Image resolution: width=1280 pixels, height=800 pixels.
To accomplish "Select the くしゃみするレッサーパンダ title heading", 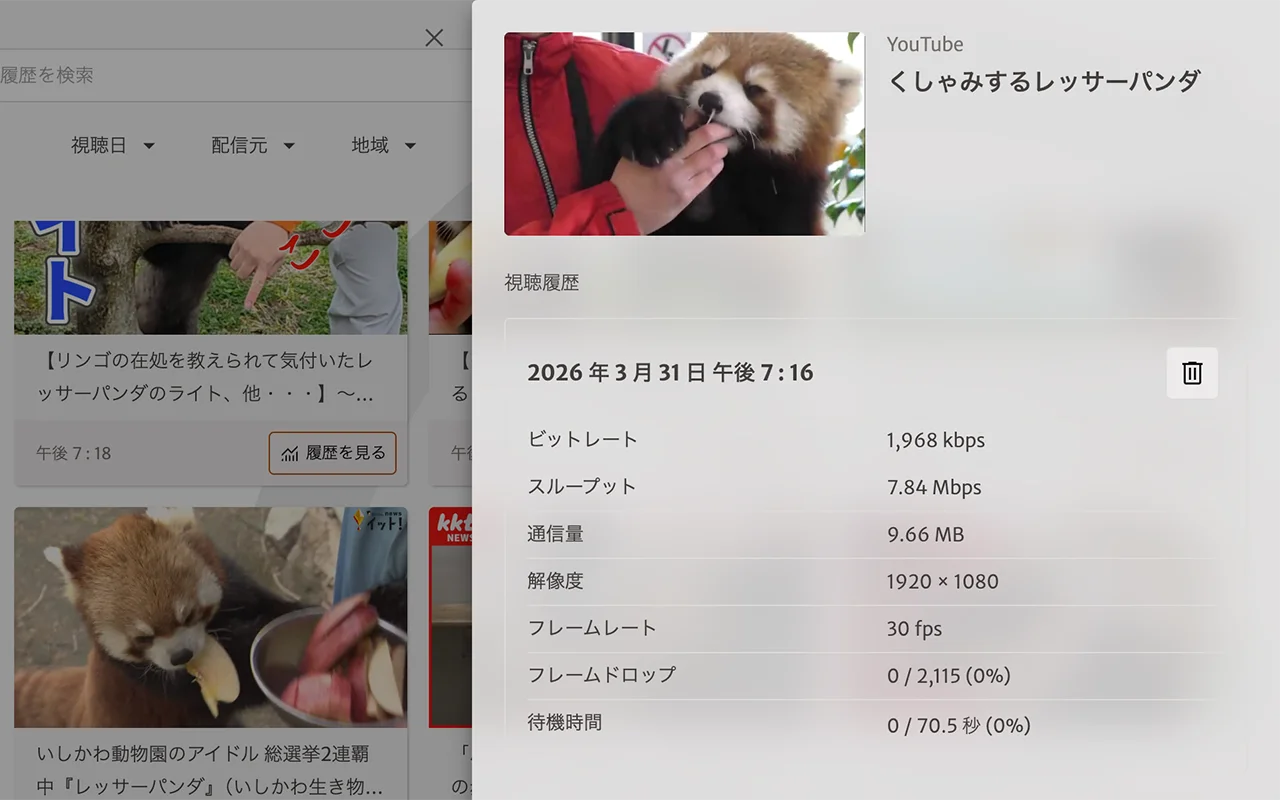I will (x=1043, y=83).
